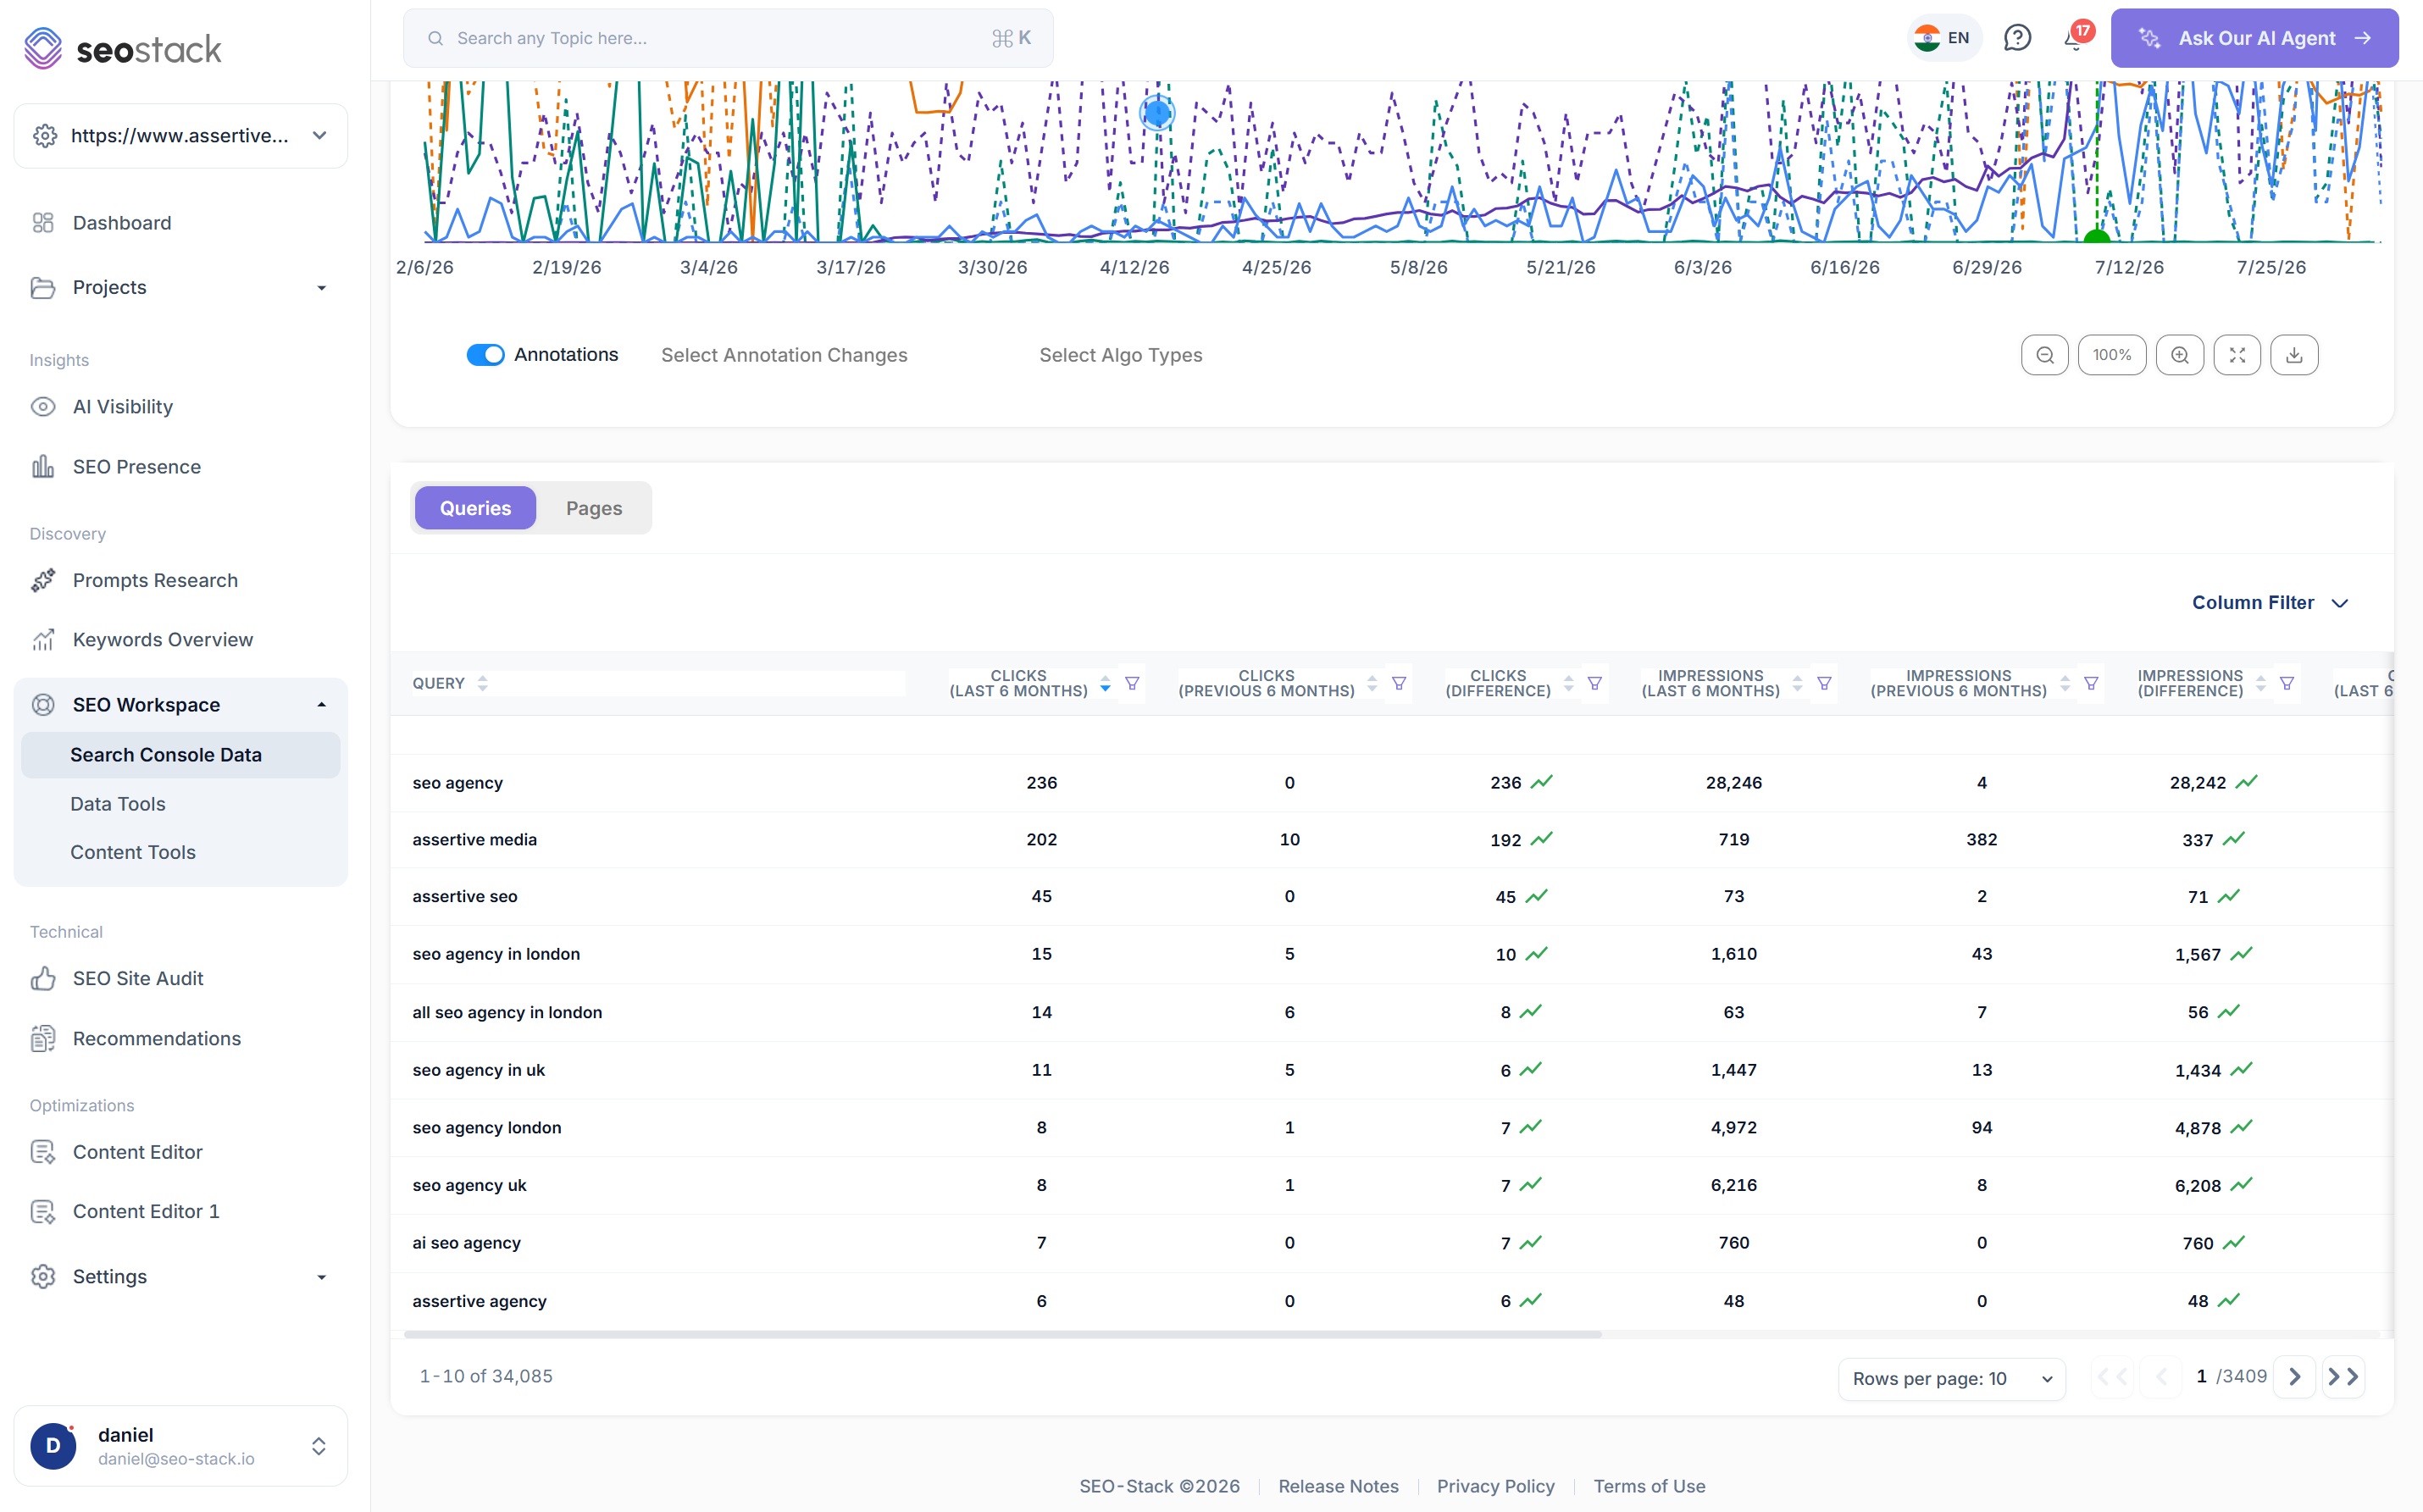This screenshot has height=1512, width=2423.
Task: Open Select Algo Types dropdown
Action: click(1121, 355)
